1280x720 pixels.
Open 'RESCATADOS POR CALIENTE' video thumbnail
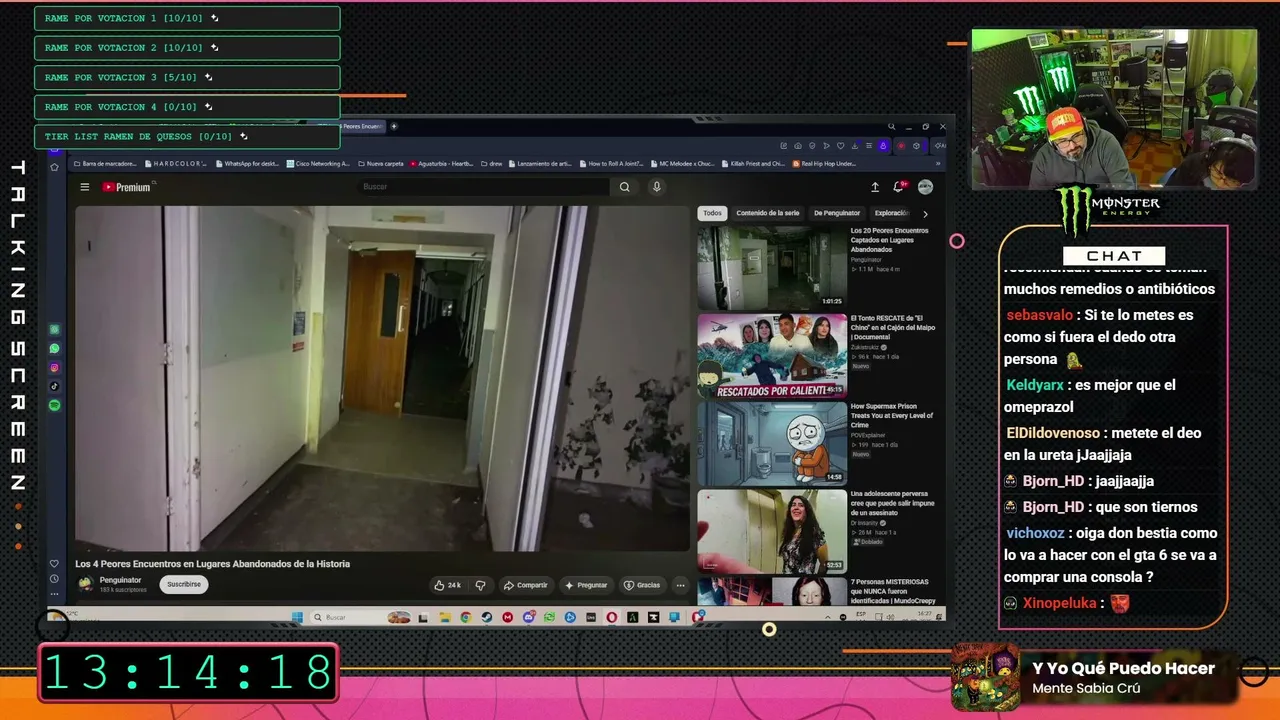coord(772,356)
